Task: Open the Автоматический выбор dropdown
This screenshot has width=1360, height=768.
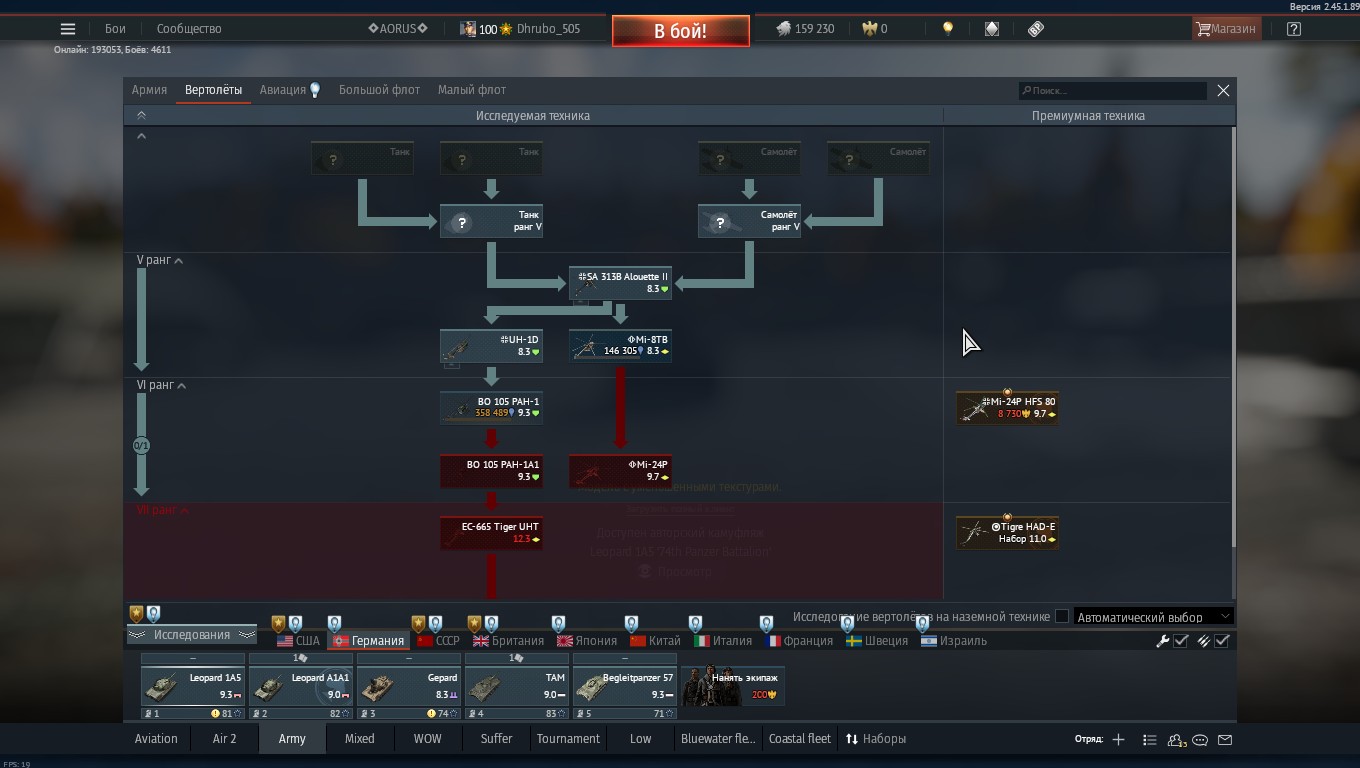Action: (1153, 617)
